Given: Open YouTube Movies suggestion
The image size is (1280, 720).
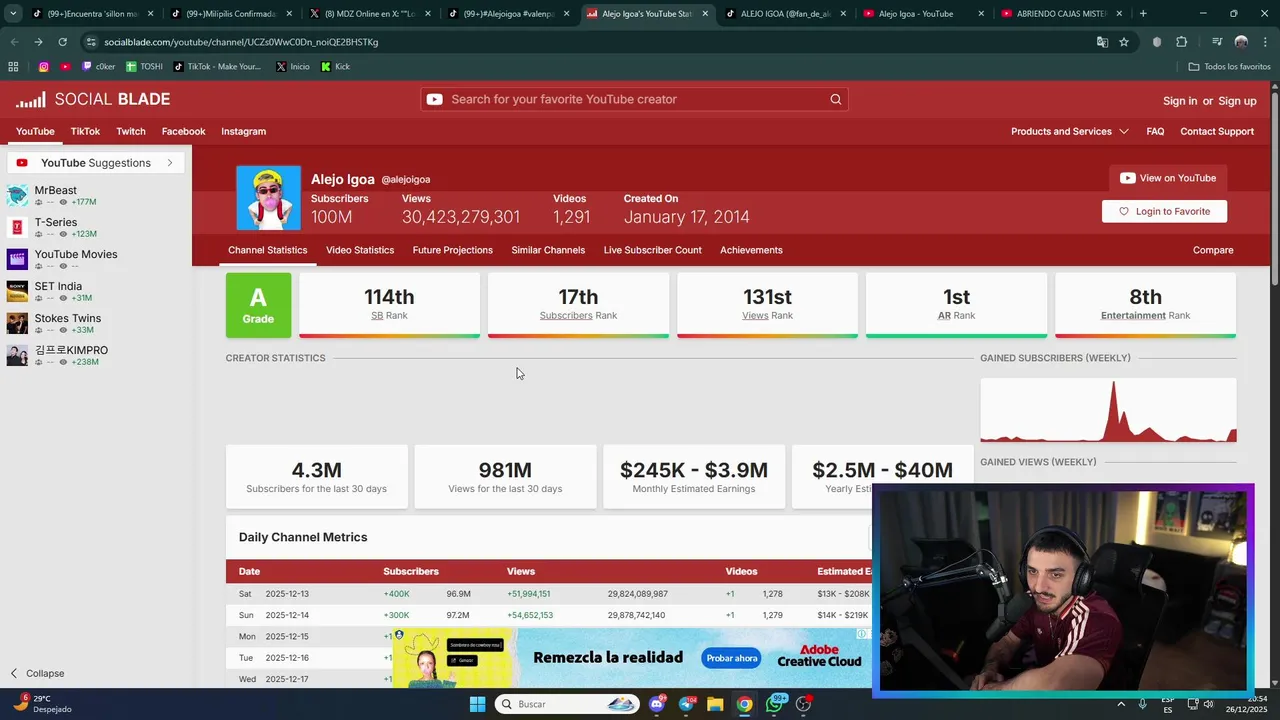Looking at the screenshot, I should pyautogui.click(x=76, y=254).
